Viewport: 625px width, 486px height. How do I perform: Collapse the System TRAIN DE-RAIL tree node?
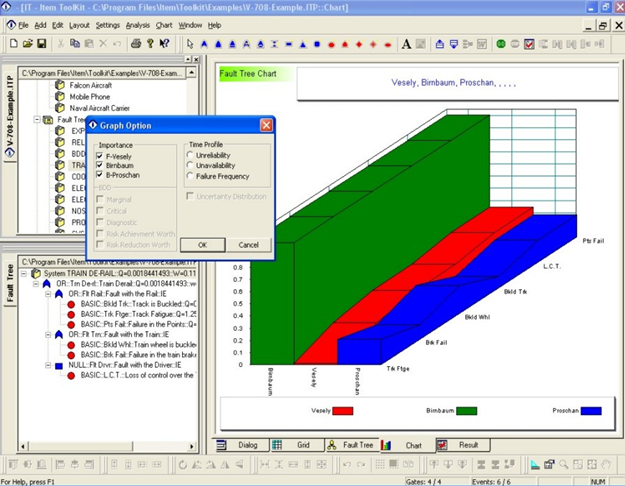pos(25,272)
